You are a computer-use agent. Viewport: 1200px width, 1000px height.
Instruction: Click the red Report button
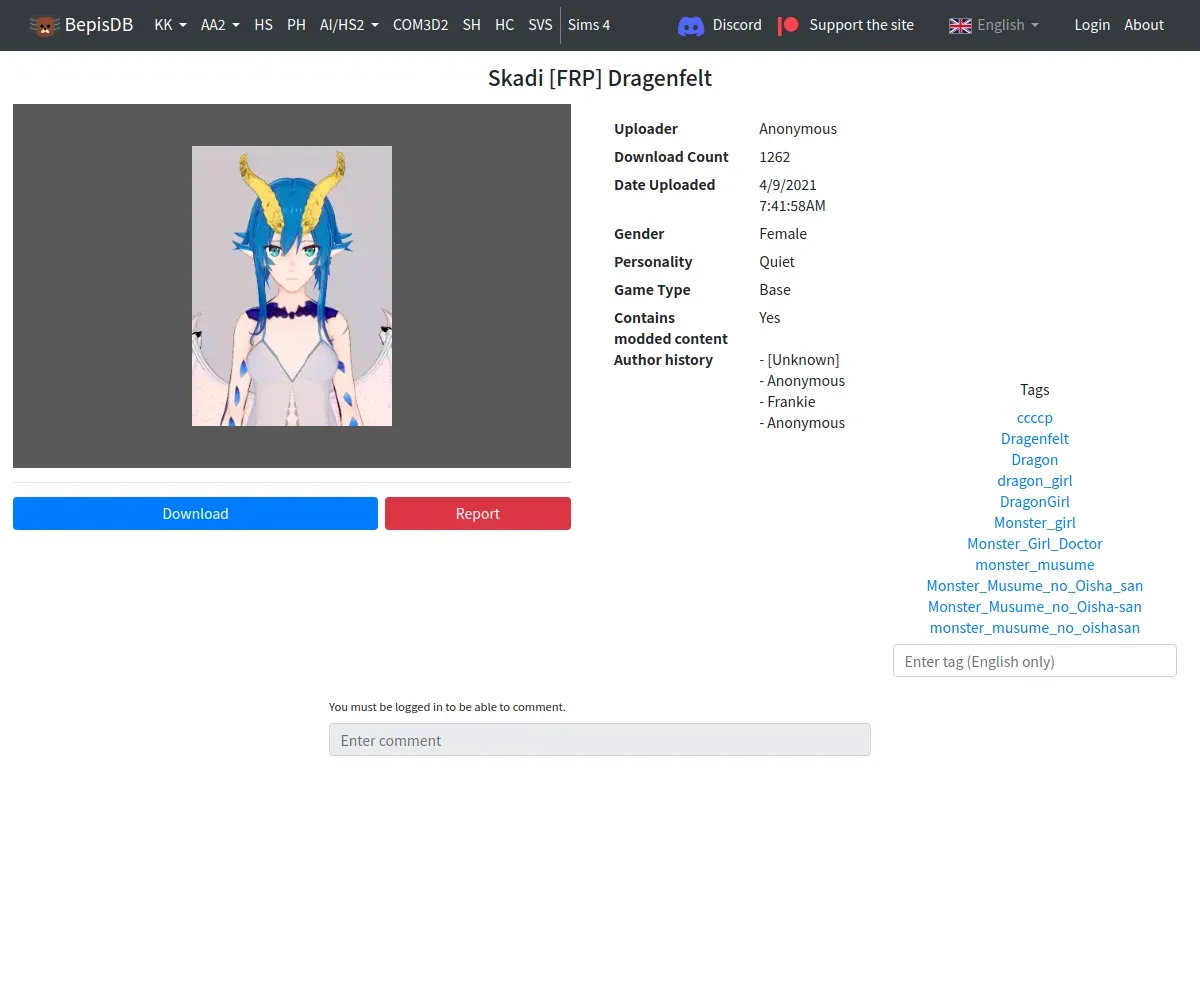[x=478, y=513]
